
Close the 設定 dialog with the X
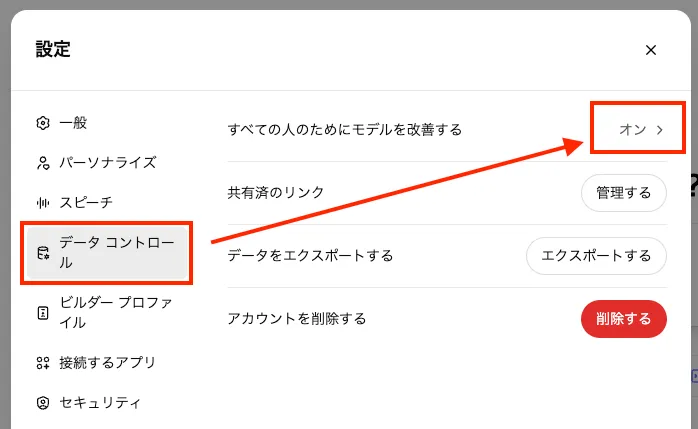coord(651,50)
